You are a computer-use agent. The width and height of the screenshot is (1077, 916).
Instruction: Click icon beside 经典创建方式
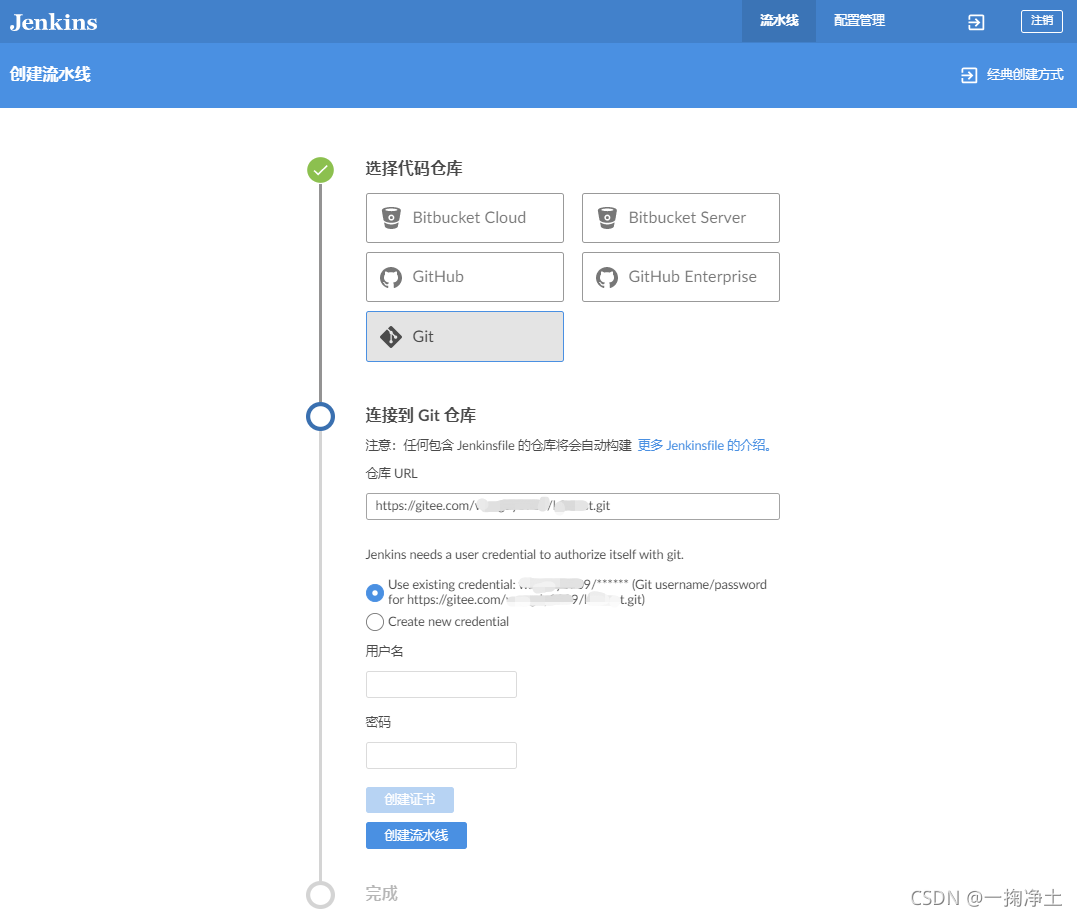968,75
